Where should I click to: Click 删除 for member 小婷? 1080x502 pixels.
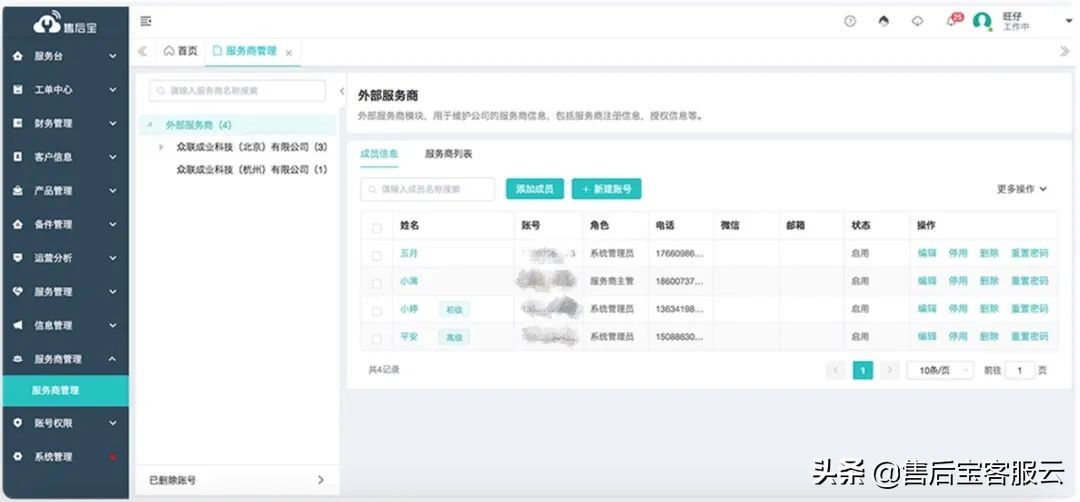point(989,308)
